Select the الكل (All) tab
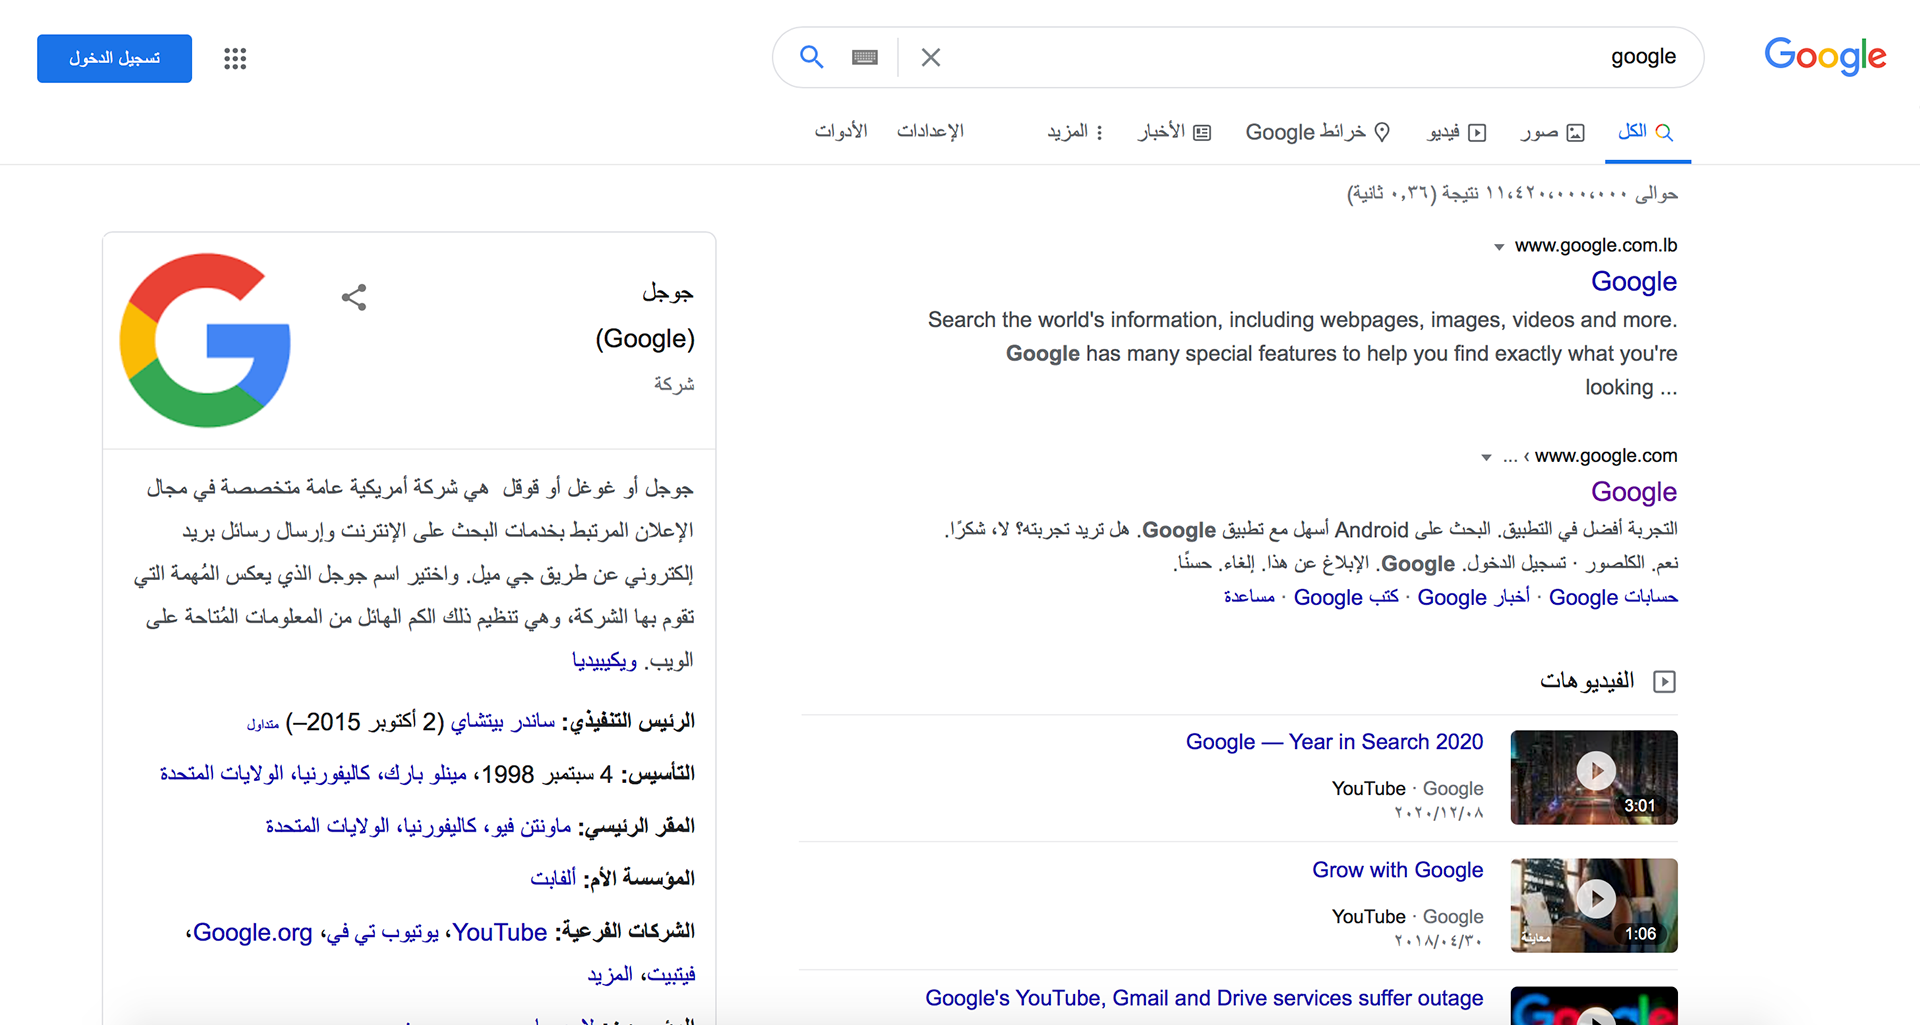This screenshot has height=1025, width=1920. pos(1646,131)
